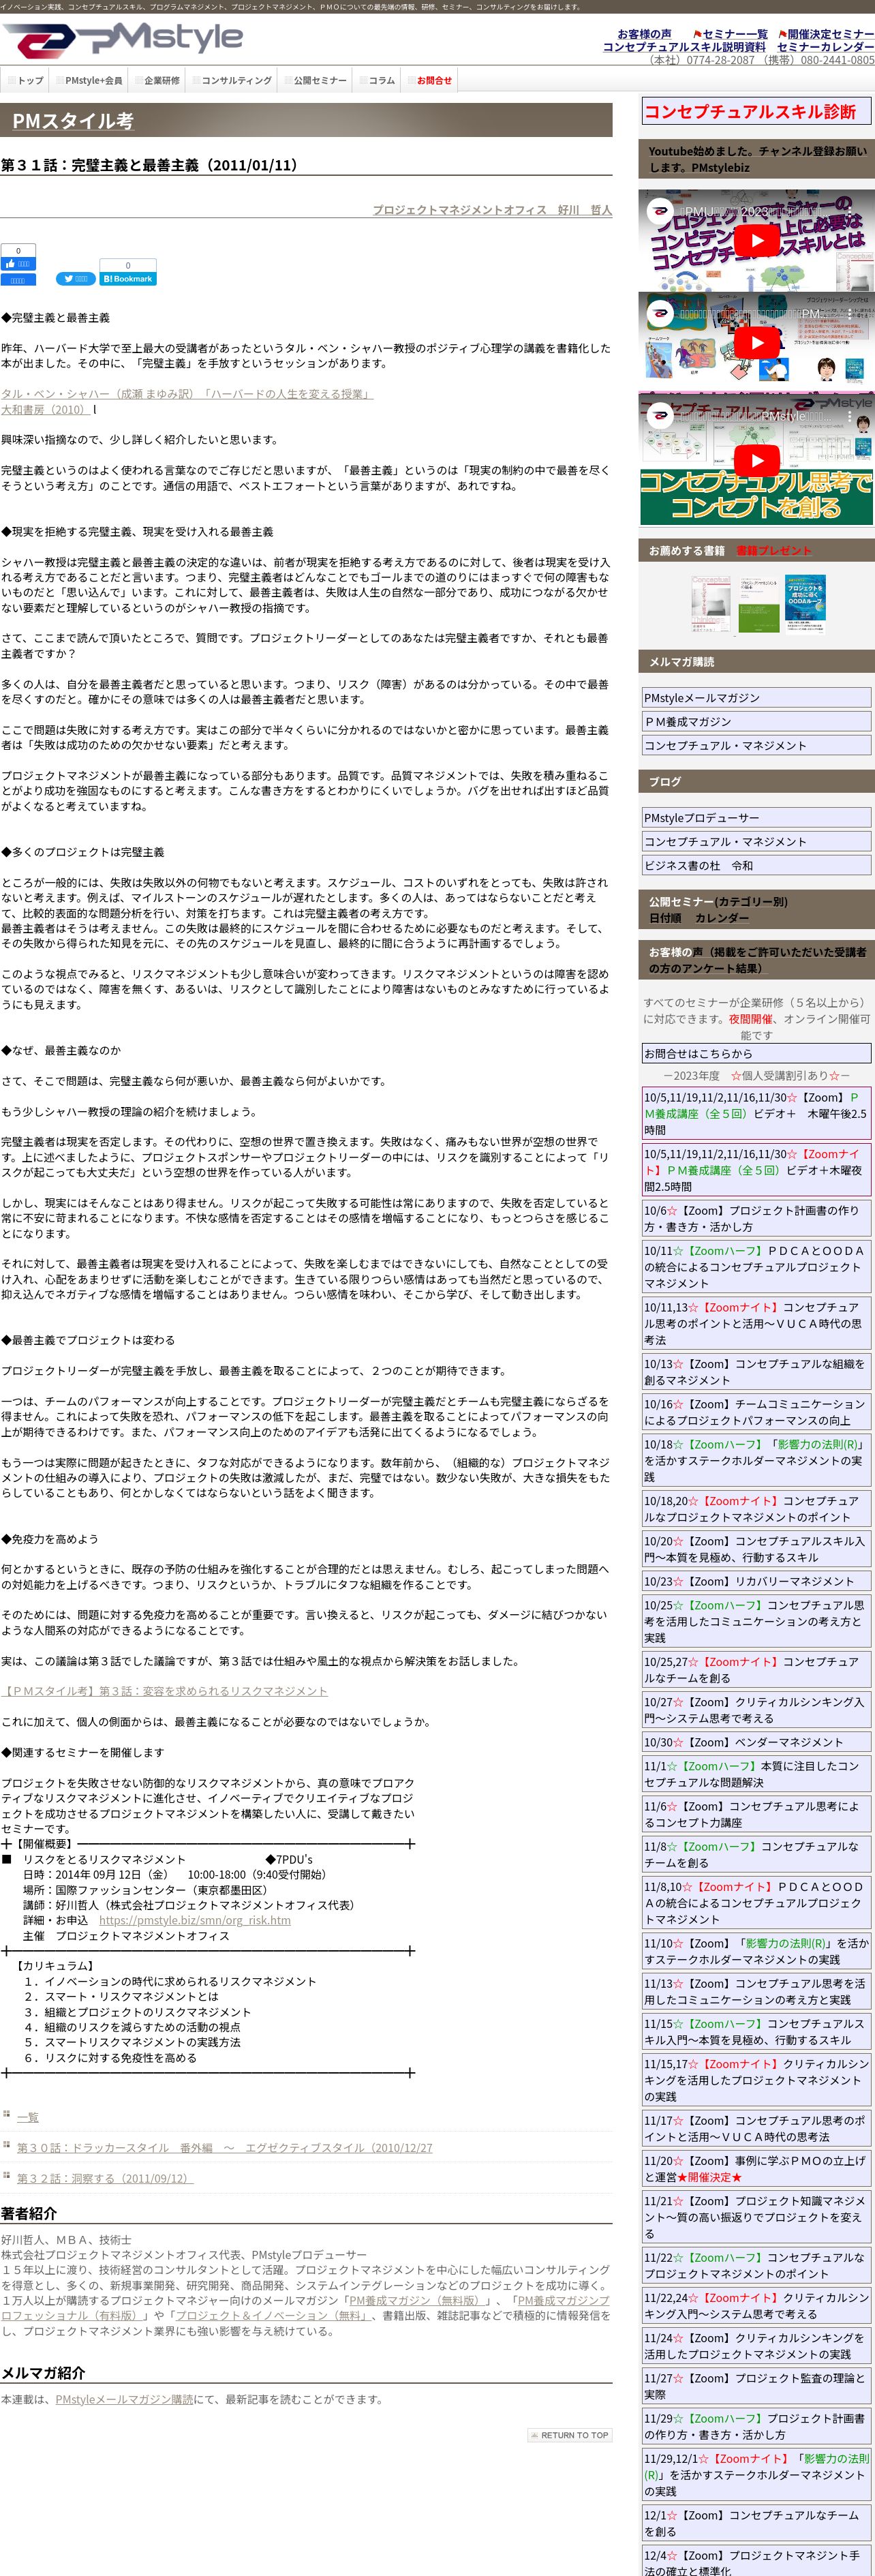The image size is (875, 2576).
Task: Open related article 第３話：変容を求められるリスクマネジメント
Action: click(x=164, y=1691)
